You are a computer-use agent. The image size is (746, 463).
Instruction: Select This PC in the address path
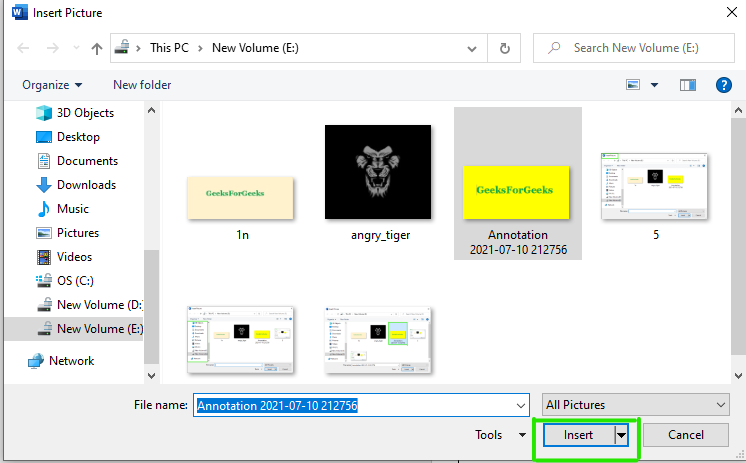(169, 48)
